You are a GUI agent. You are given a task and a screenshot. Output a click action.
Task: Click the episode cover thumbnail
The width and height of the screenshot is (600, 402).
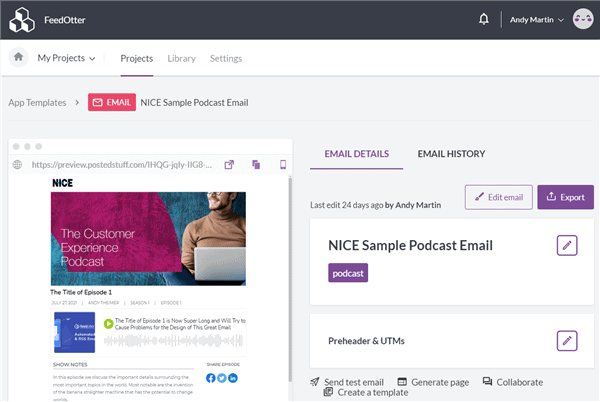tap(75, 332)
